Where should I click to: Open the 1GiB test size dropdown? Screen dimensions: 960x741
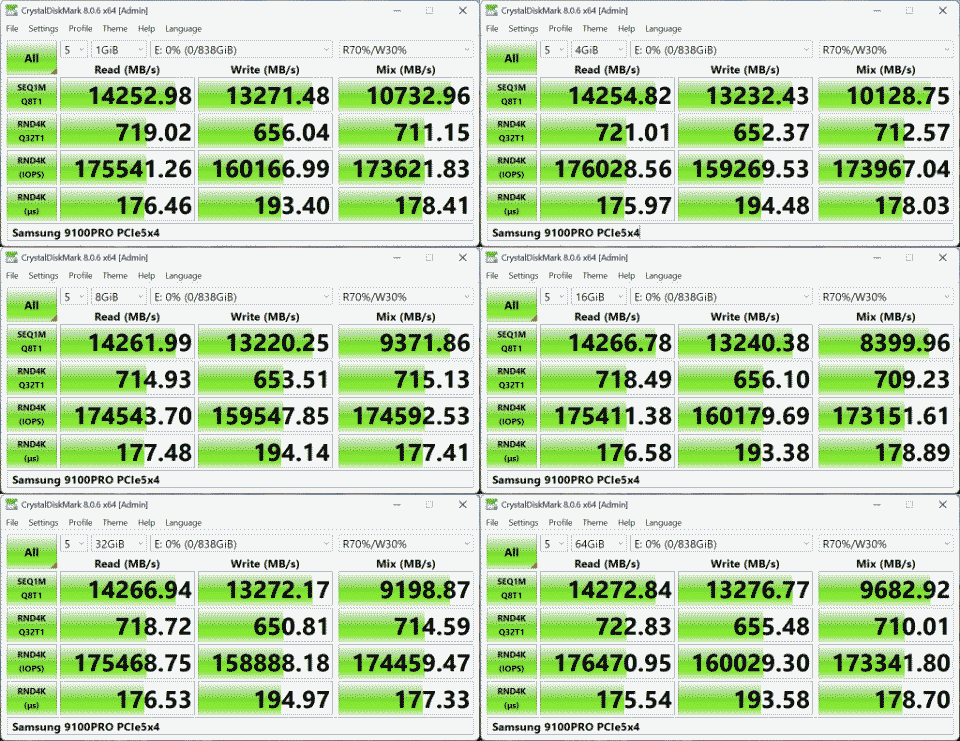(119, 50)
